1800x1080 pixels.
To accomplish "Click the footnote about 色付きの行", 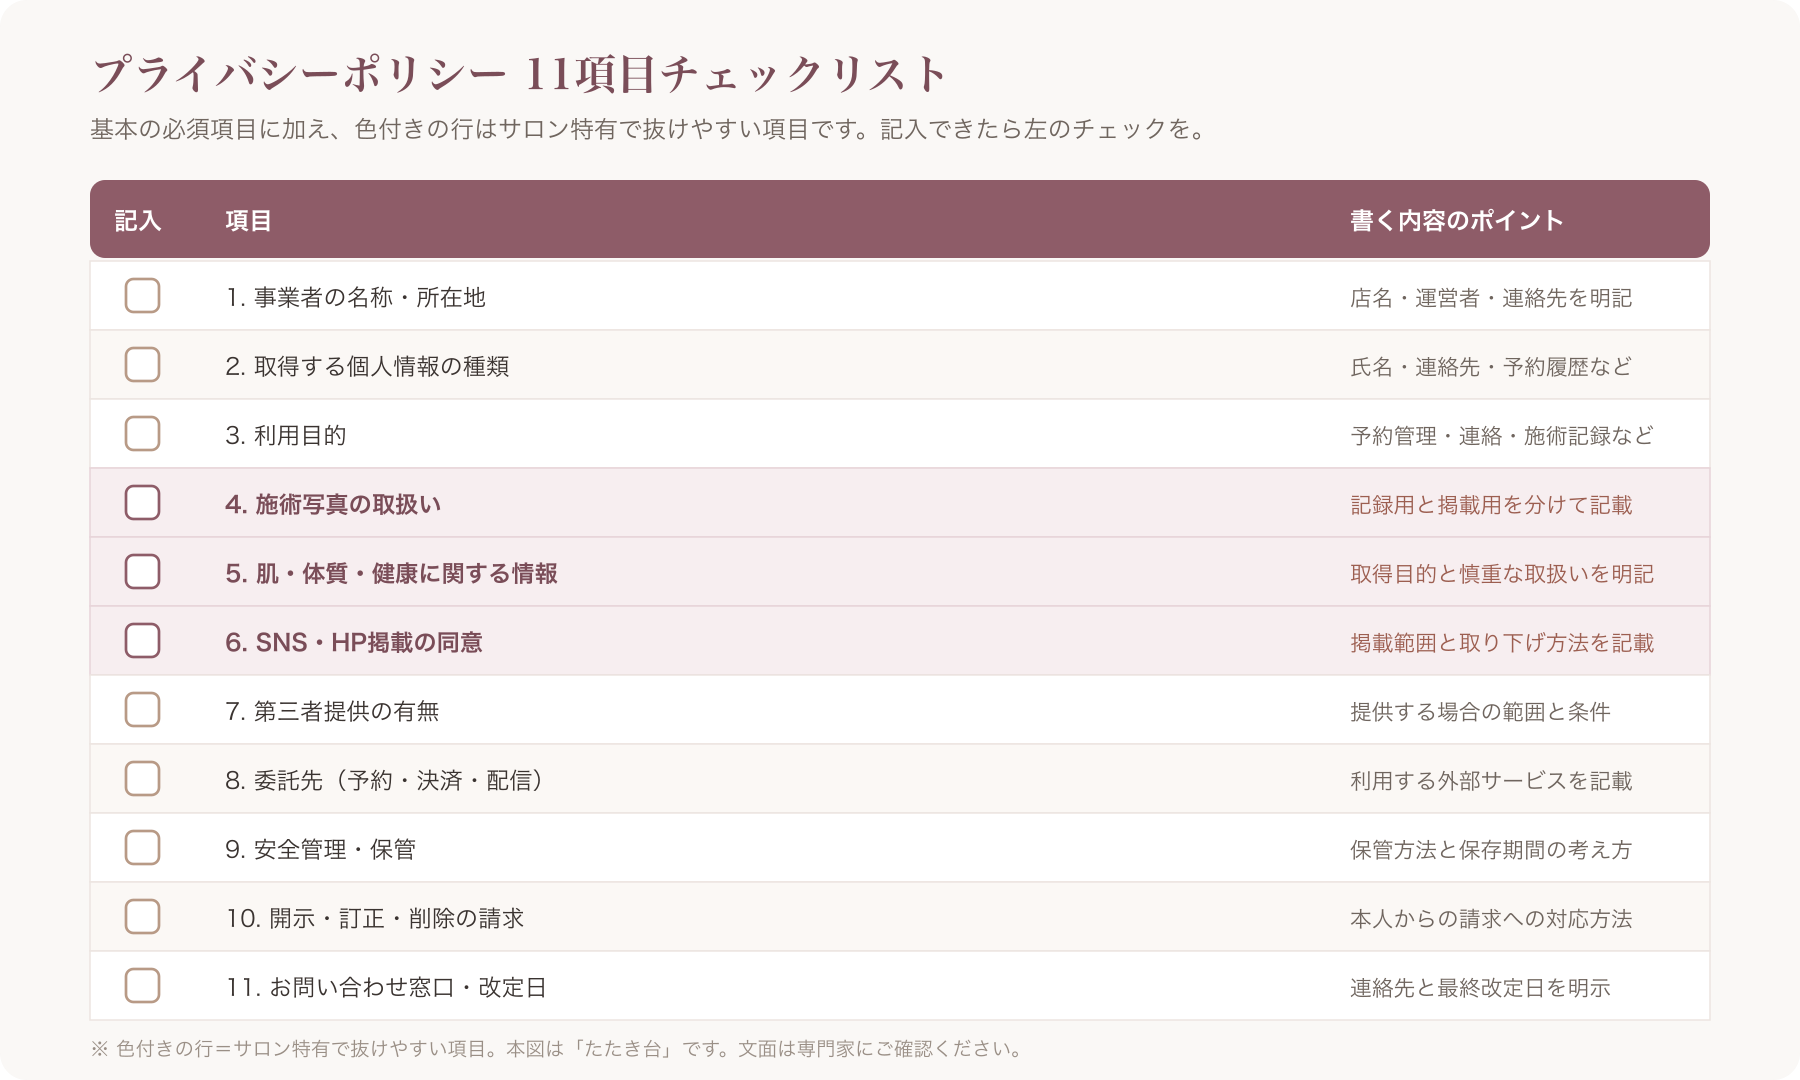I will (558, 1049).
